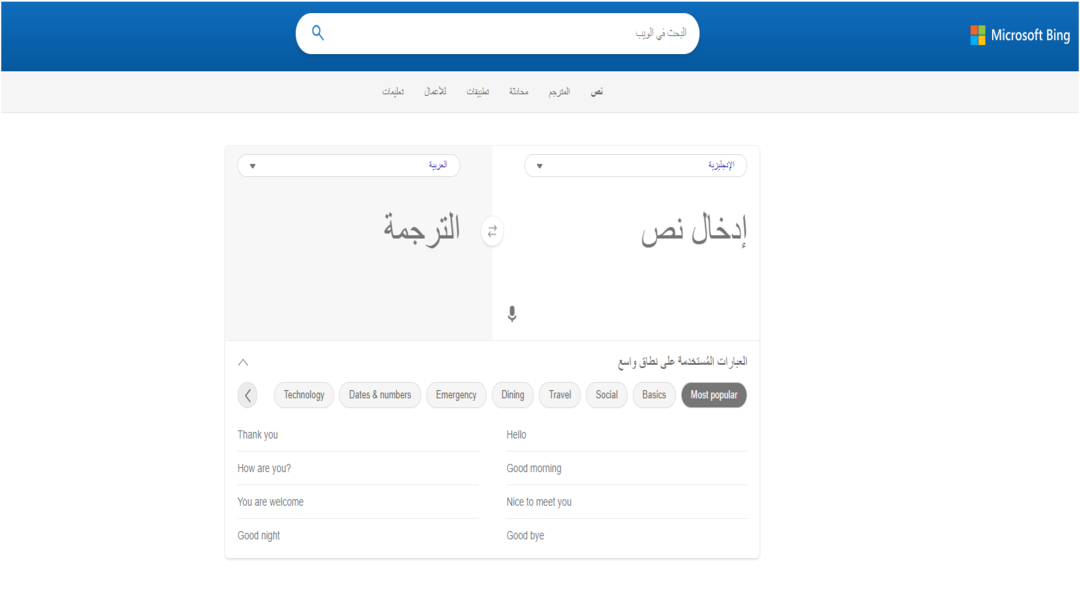
Task: Open the محادثة (Conversation) tab
Action: coord(518,92)
